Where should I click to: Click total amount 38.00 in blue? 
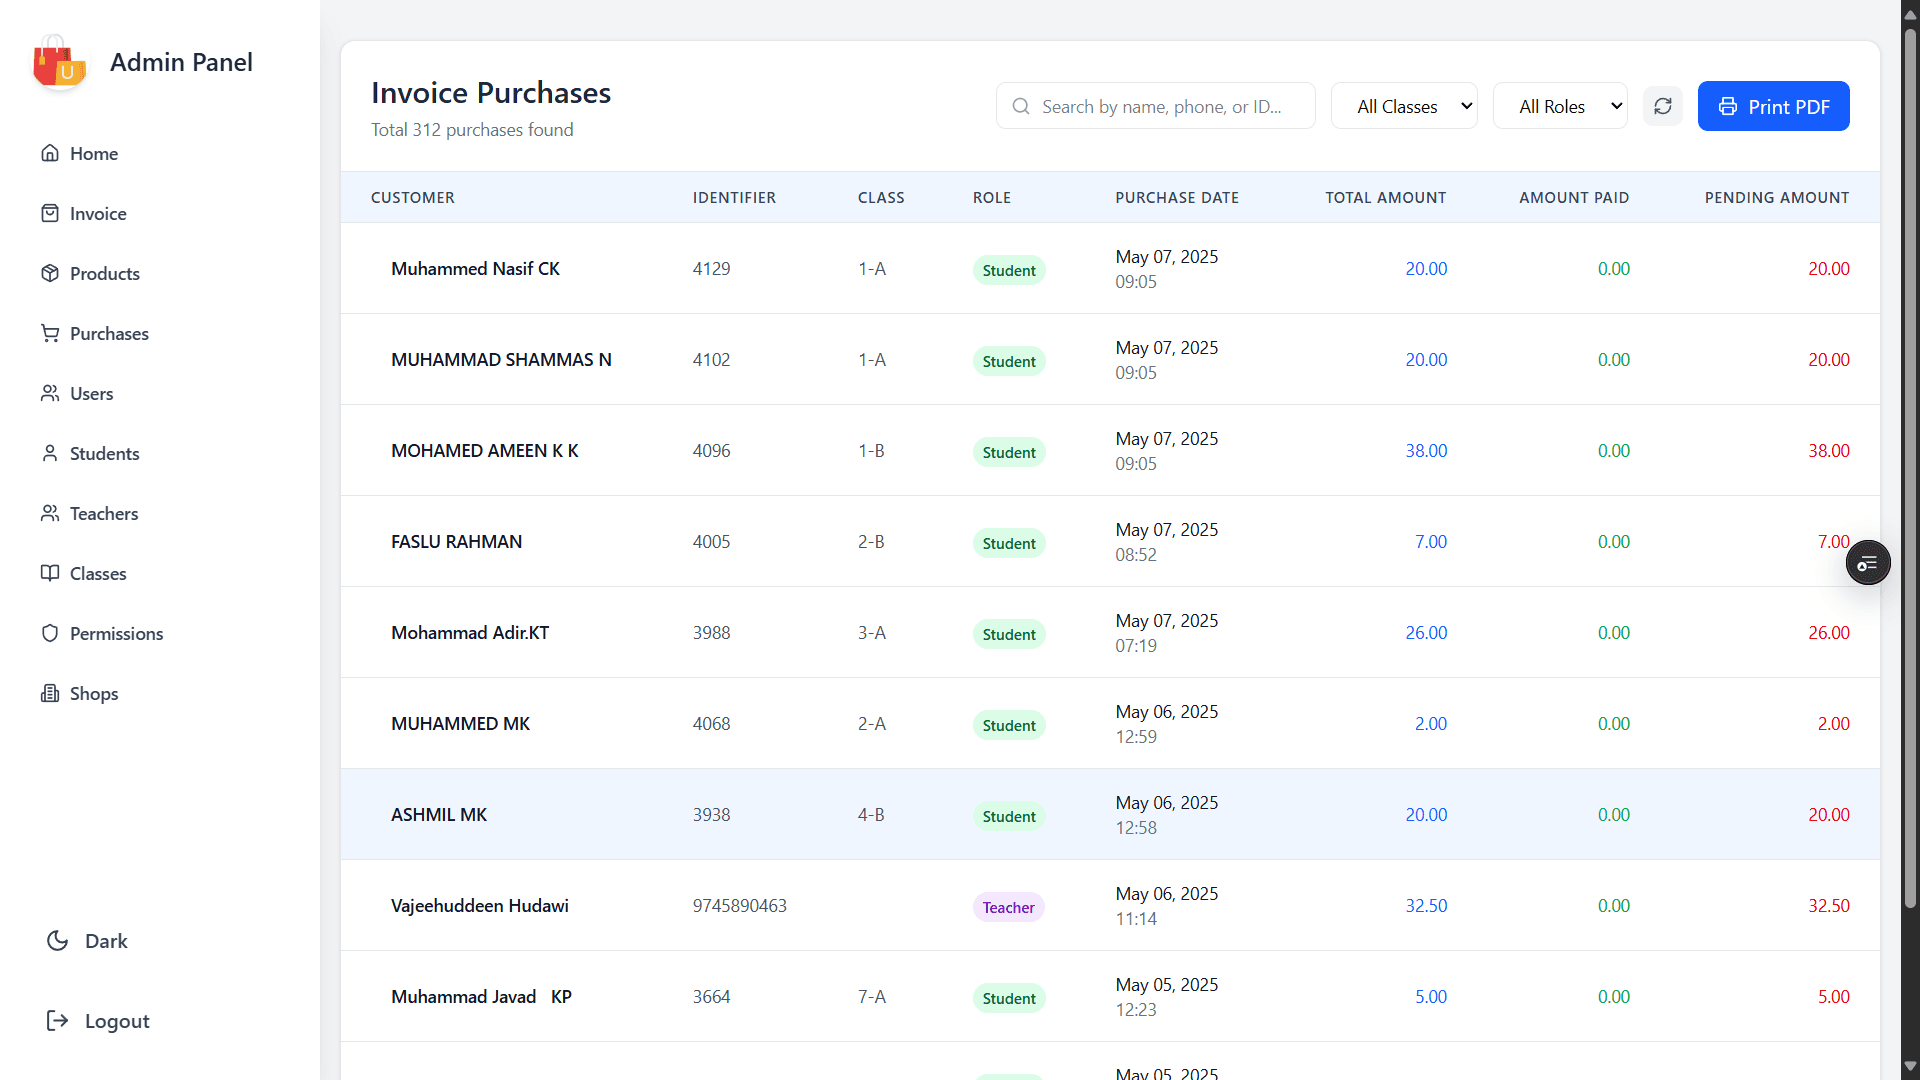(x=1426, y=450)
